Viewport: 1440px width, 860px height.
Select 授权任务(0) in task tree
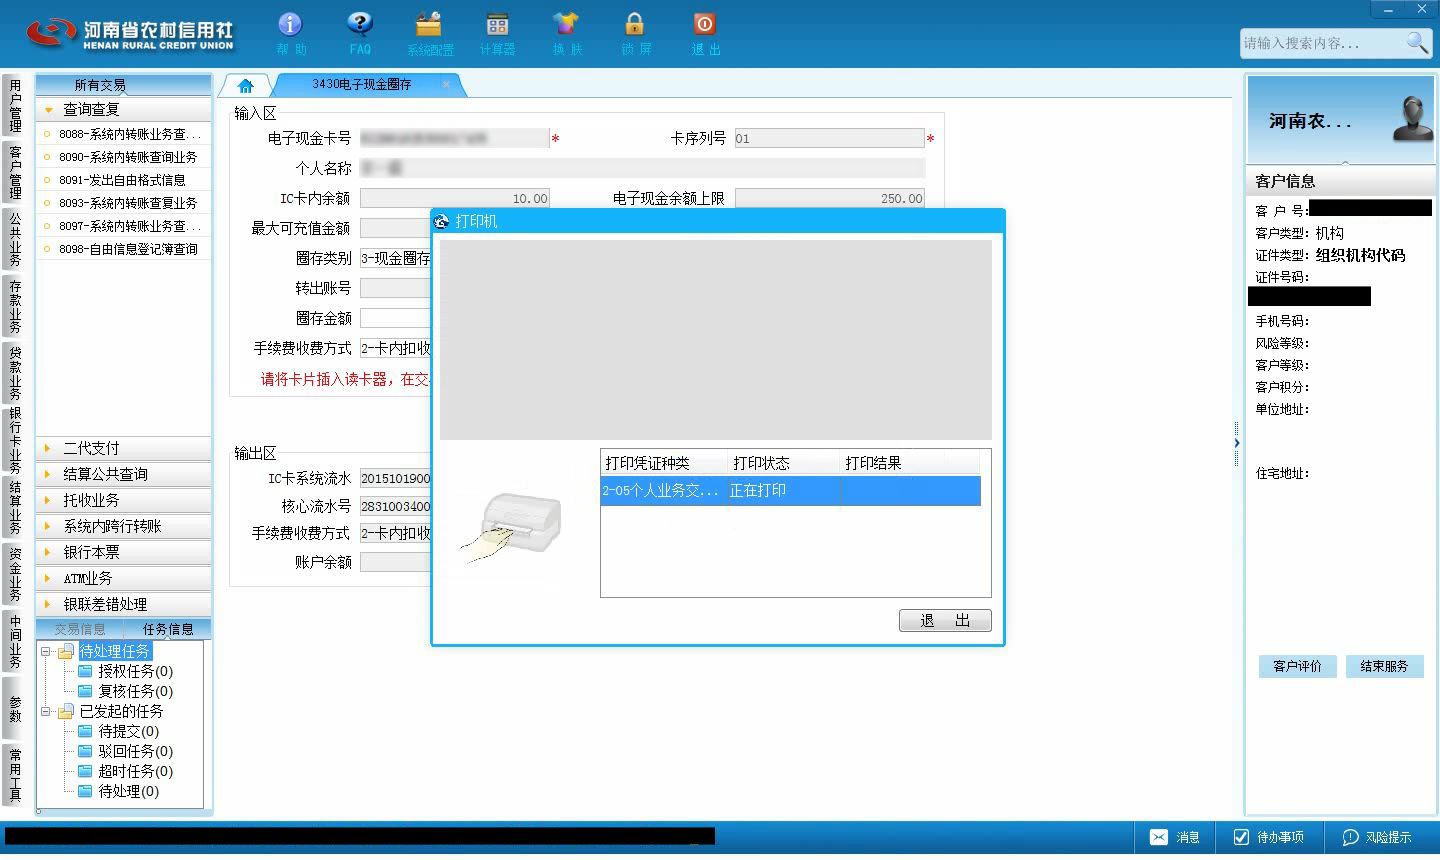point(135,671)
